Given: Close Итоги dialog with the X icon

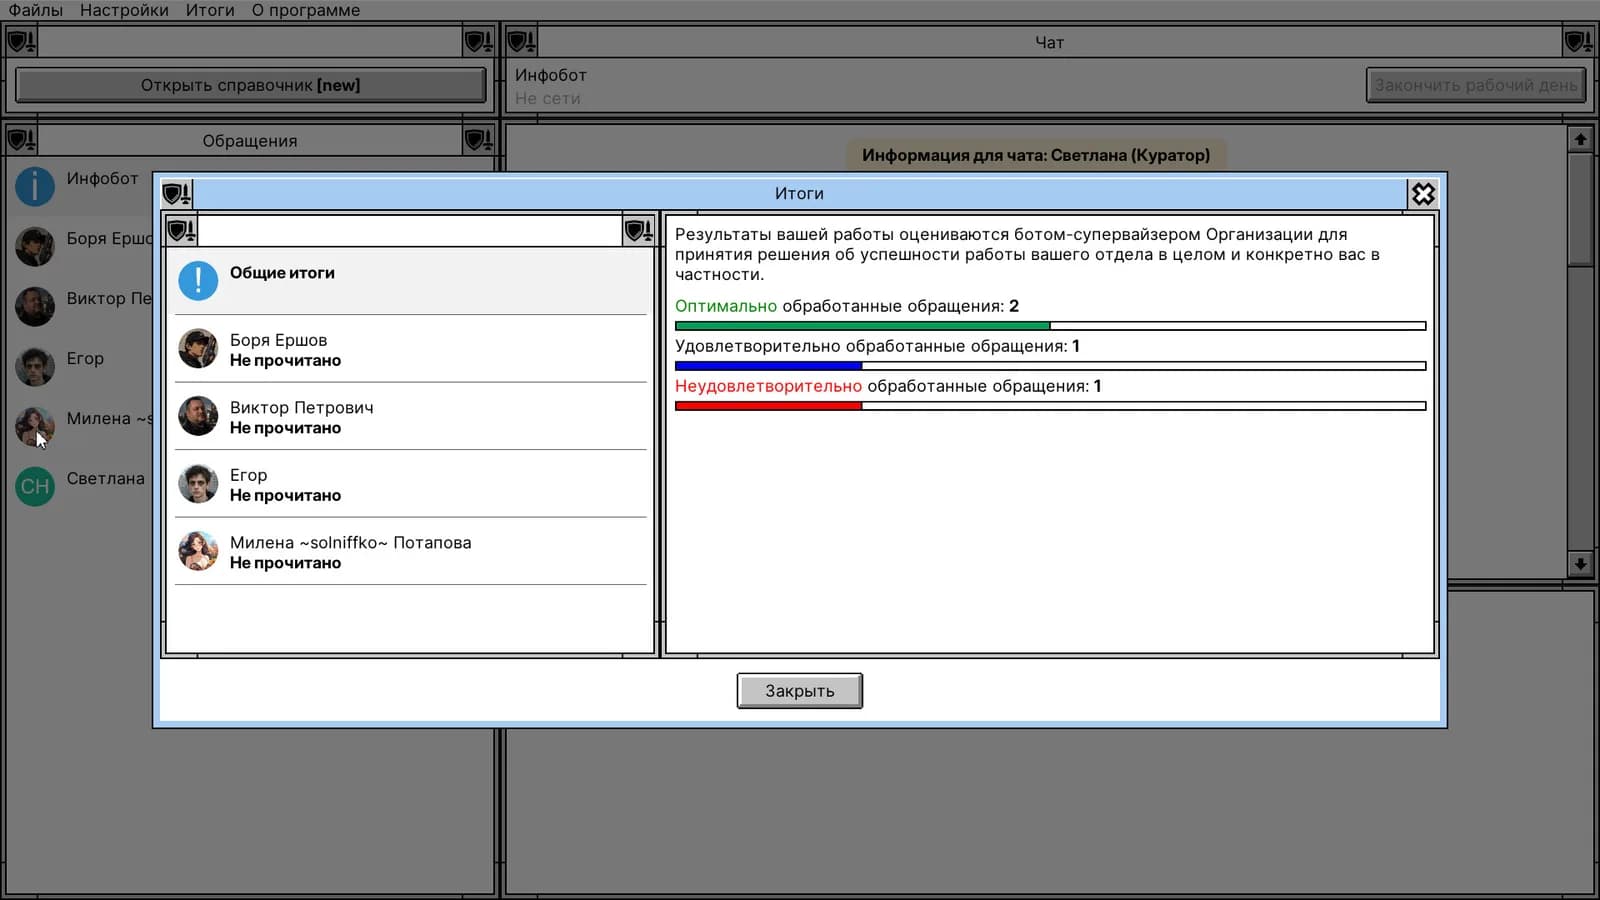Looking at the screenshot, I should 1422,193.
